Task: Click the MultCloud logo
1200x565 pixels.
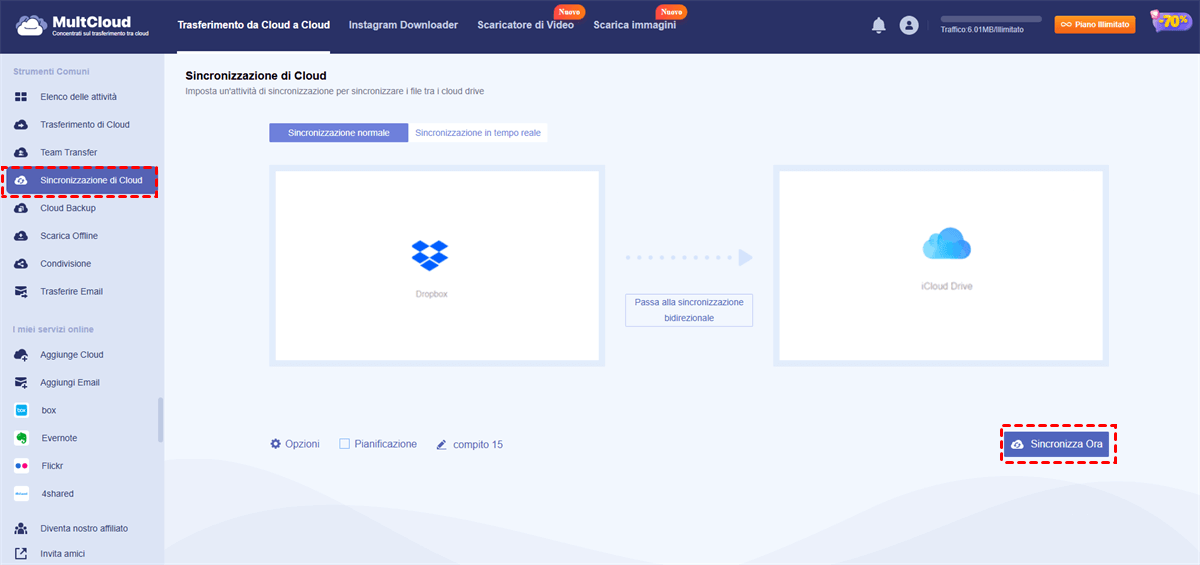Action: click(81, 25)
